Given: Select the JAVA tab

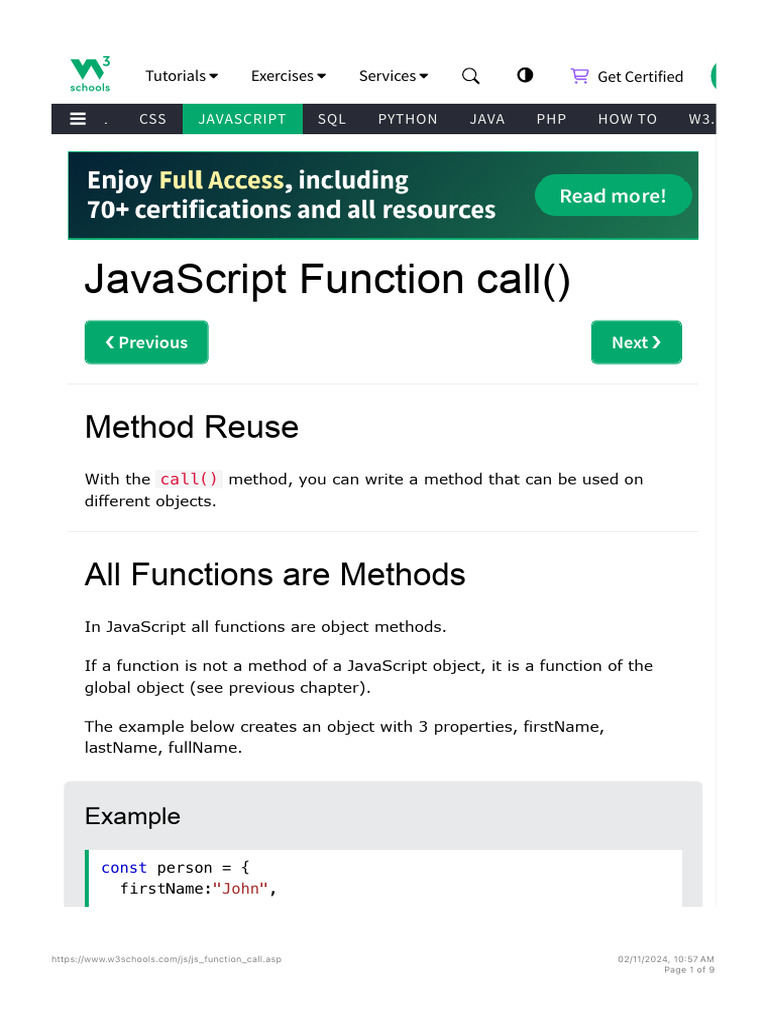Looking at the screenshot, I should pyautogui.click(x=487, y=119).
